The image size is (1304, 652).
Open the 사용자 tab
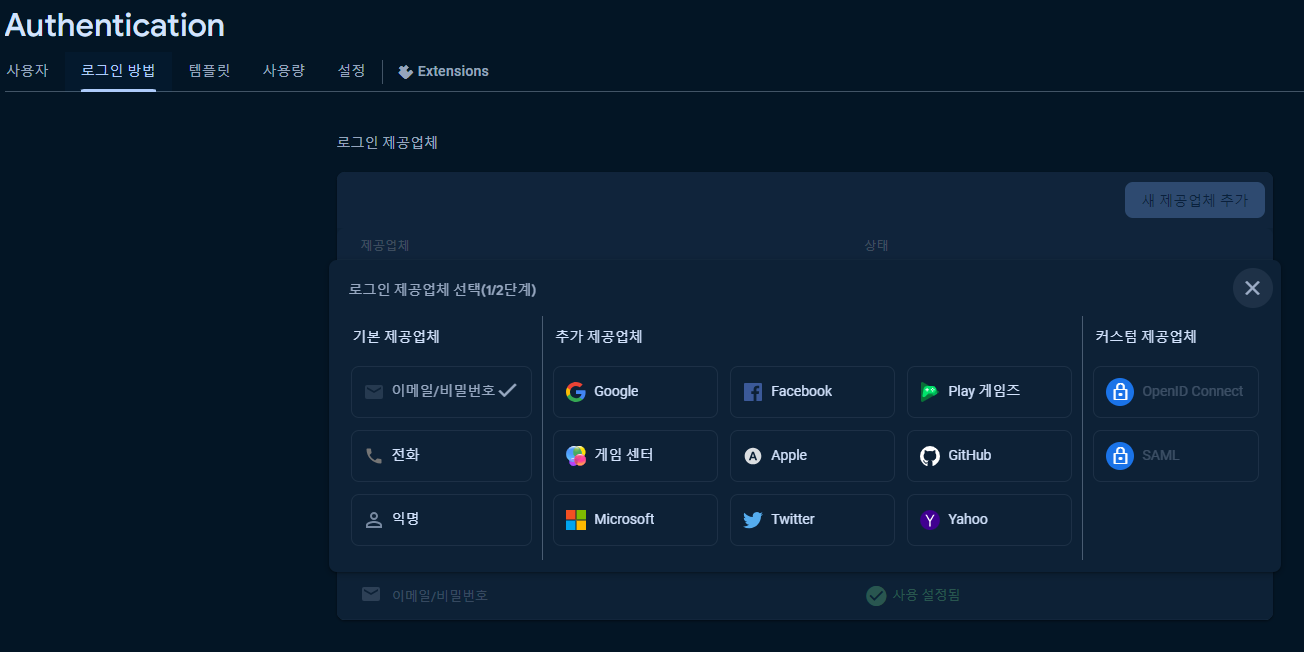tap(27, 71)
